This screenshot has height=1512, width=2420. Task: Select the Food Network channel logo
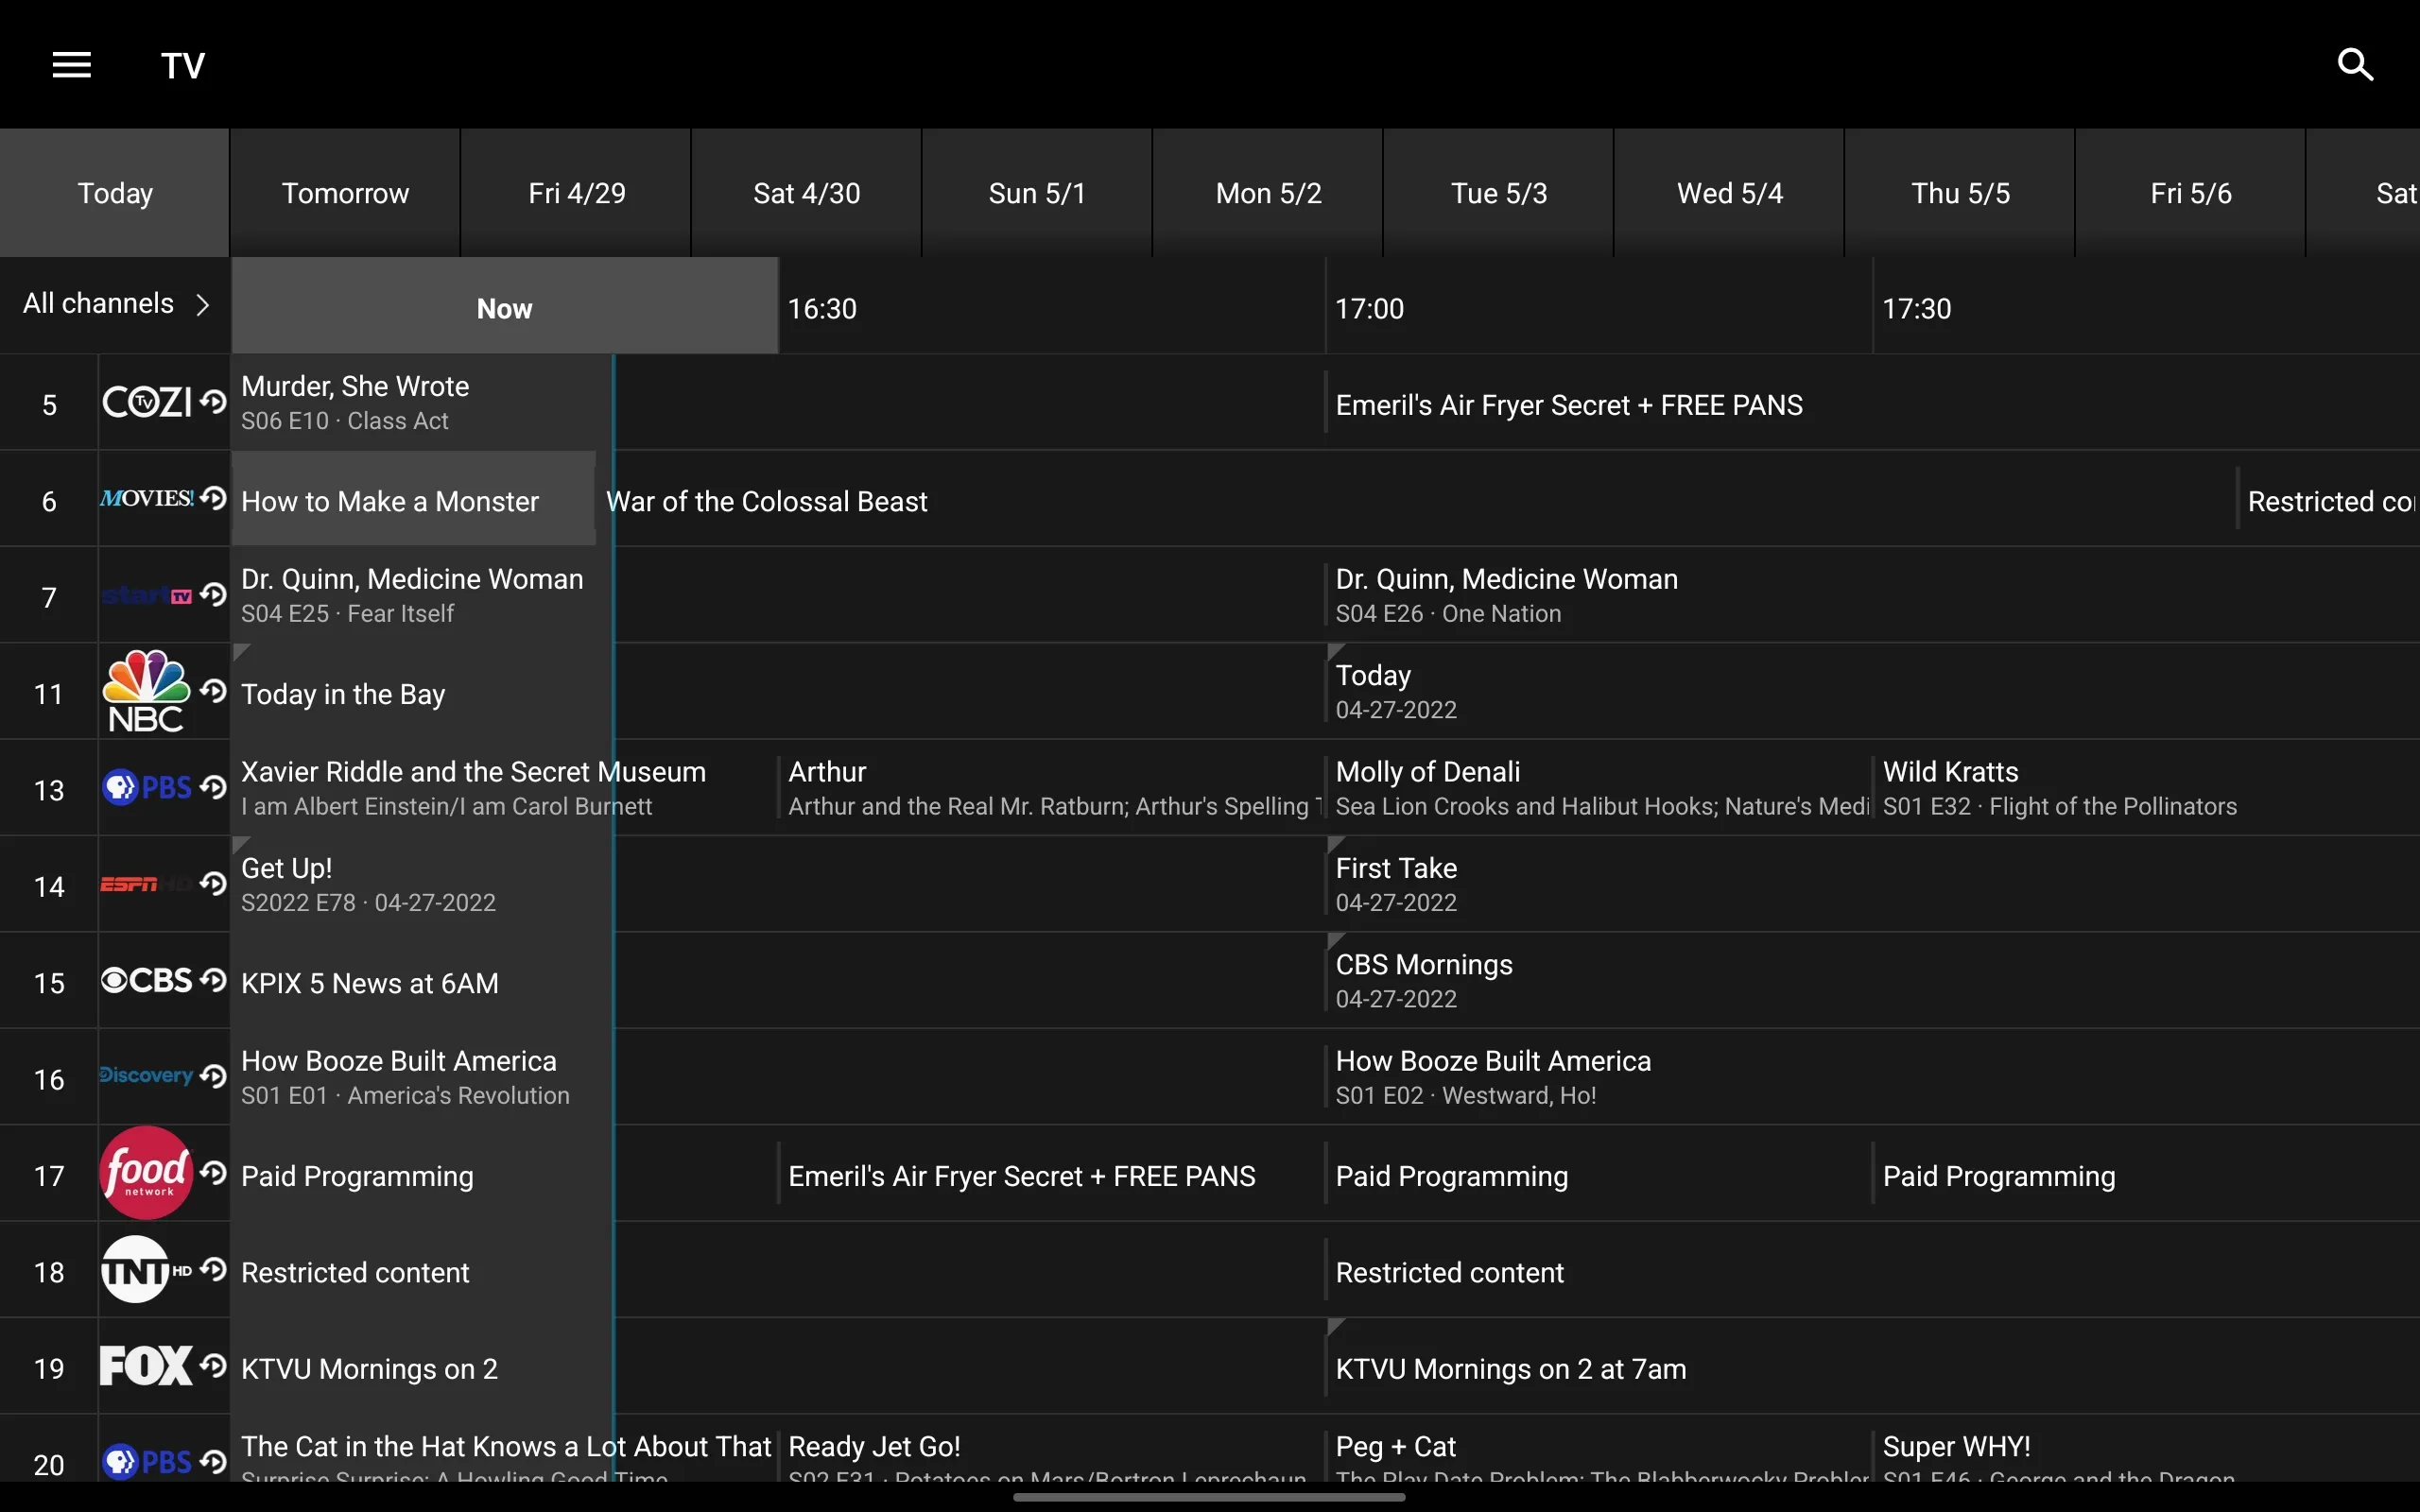coord(147,1173)
